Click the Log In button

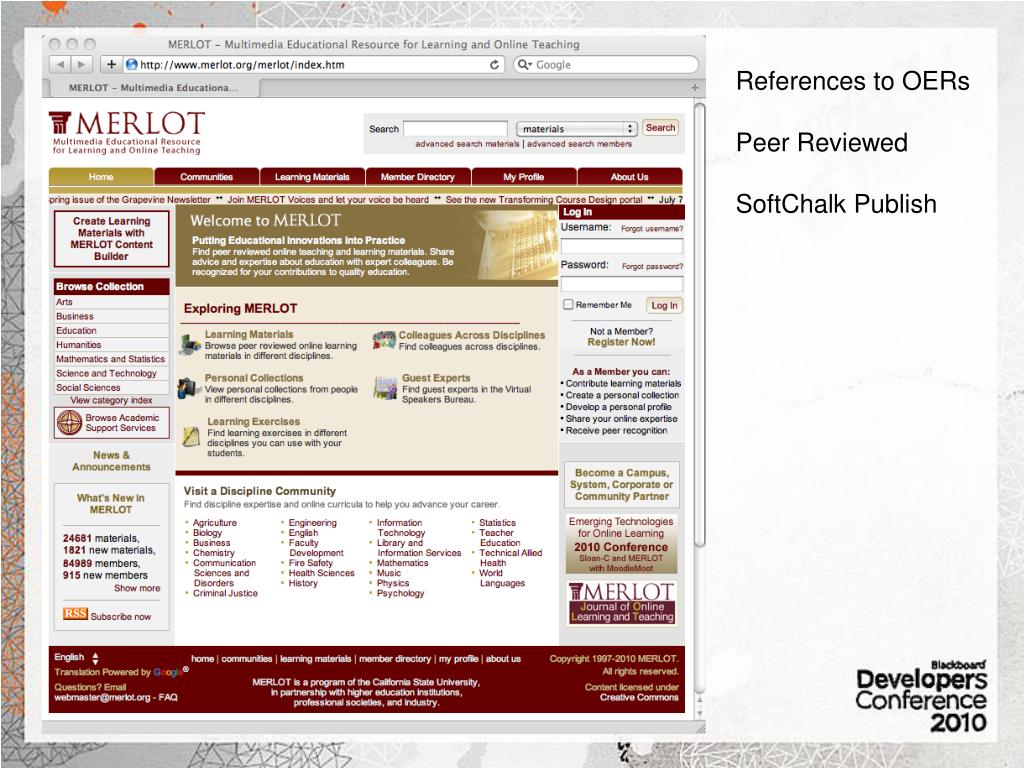pos(664,306)
